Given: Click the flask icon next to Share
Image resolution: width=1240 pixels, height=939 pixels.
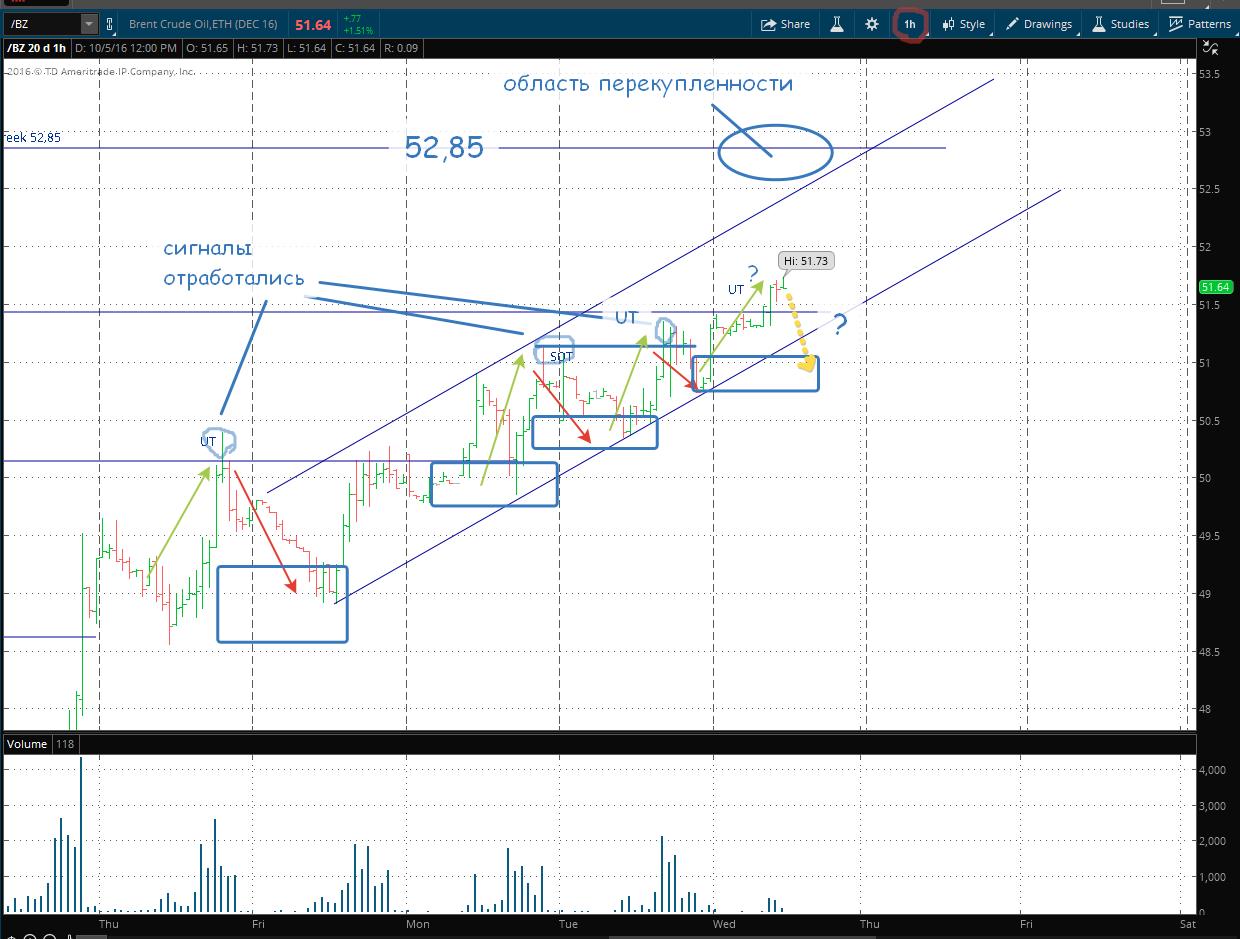Looking at the screenshot, I should pyautogui.click(x=836, y=24).
